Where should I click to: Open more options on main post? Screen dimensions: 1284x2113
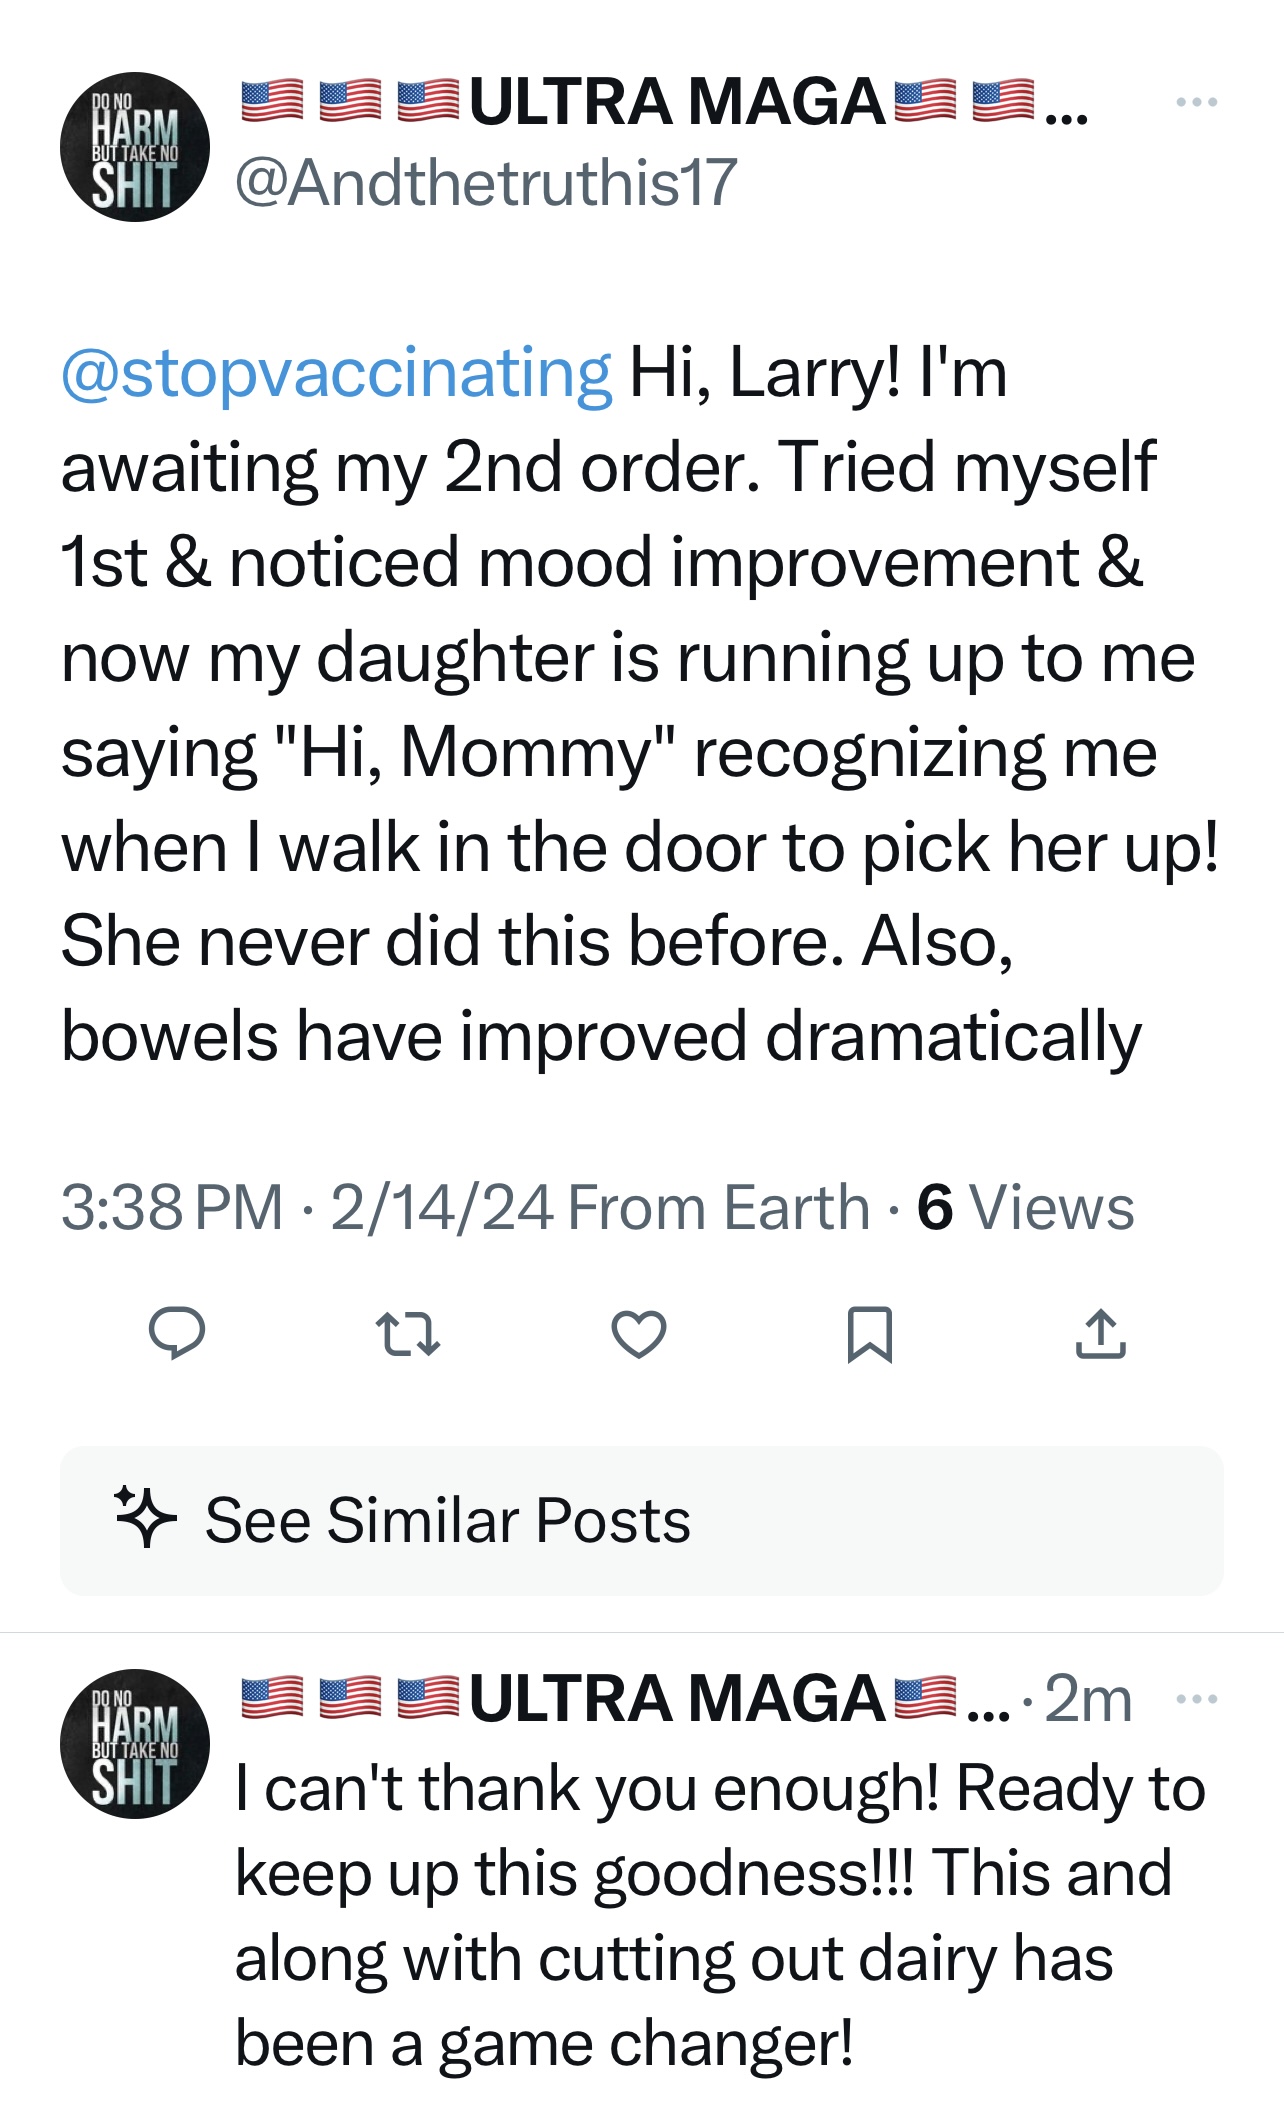point(1196,102)
